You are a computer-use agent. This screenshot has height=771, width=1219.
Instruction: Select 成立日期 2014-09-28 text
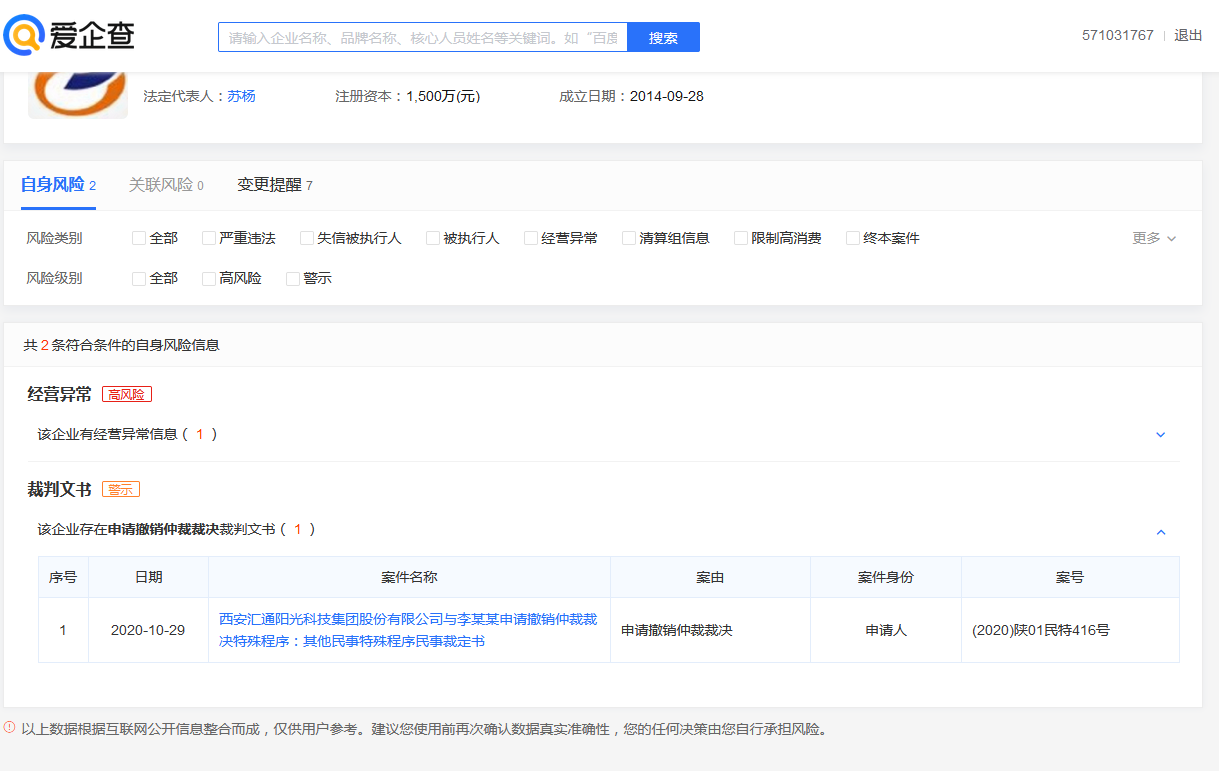pos(631,96)
